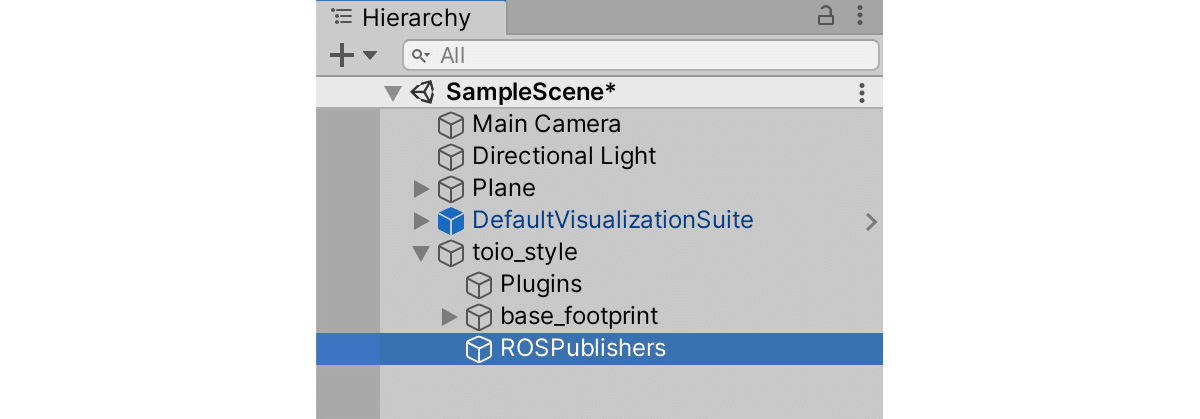Image resolution: width=1200 pixels, height=419 pixels.
Task: Collapse the toio_style object
Action: (x=421, y=253)
